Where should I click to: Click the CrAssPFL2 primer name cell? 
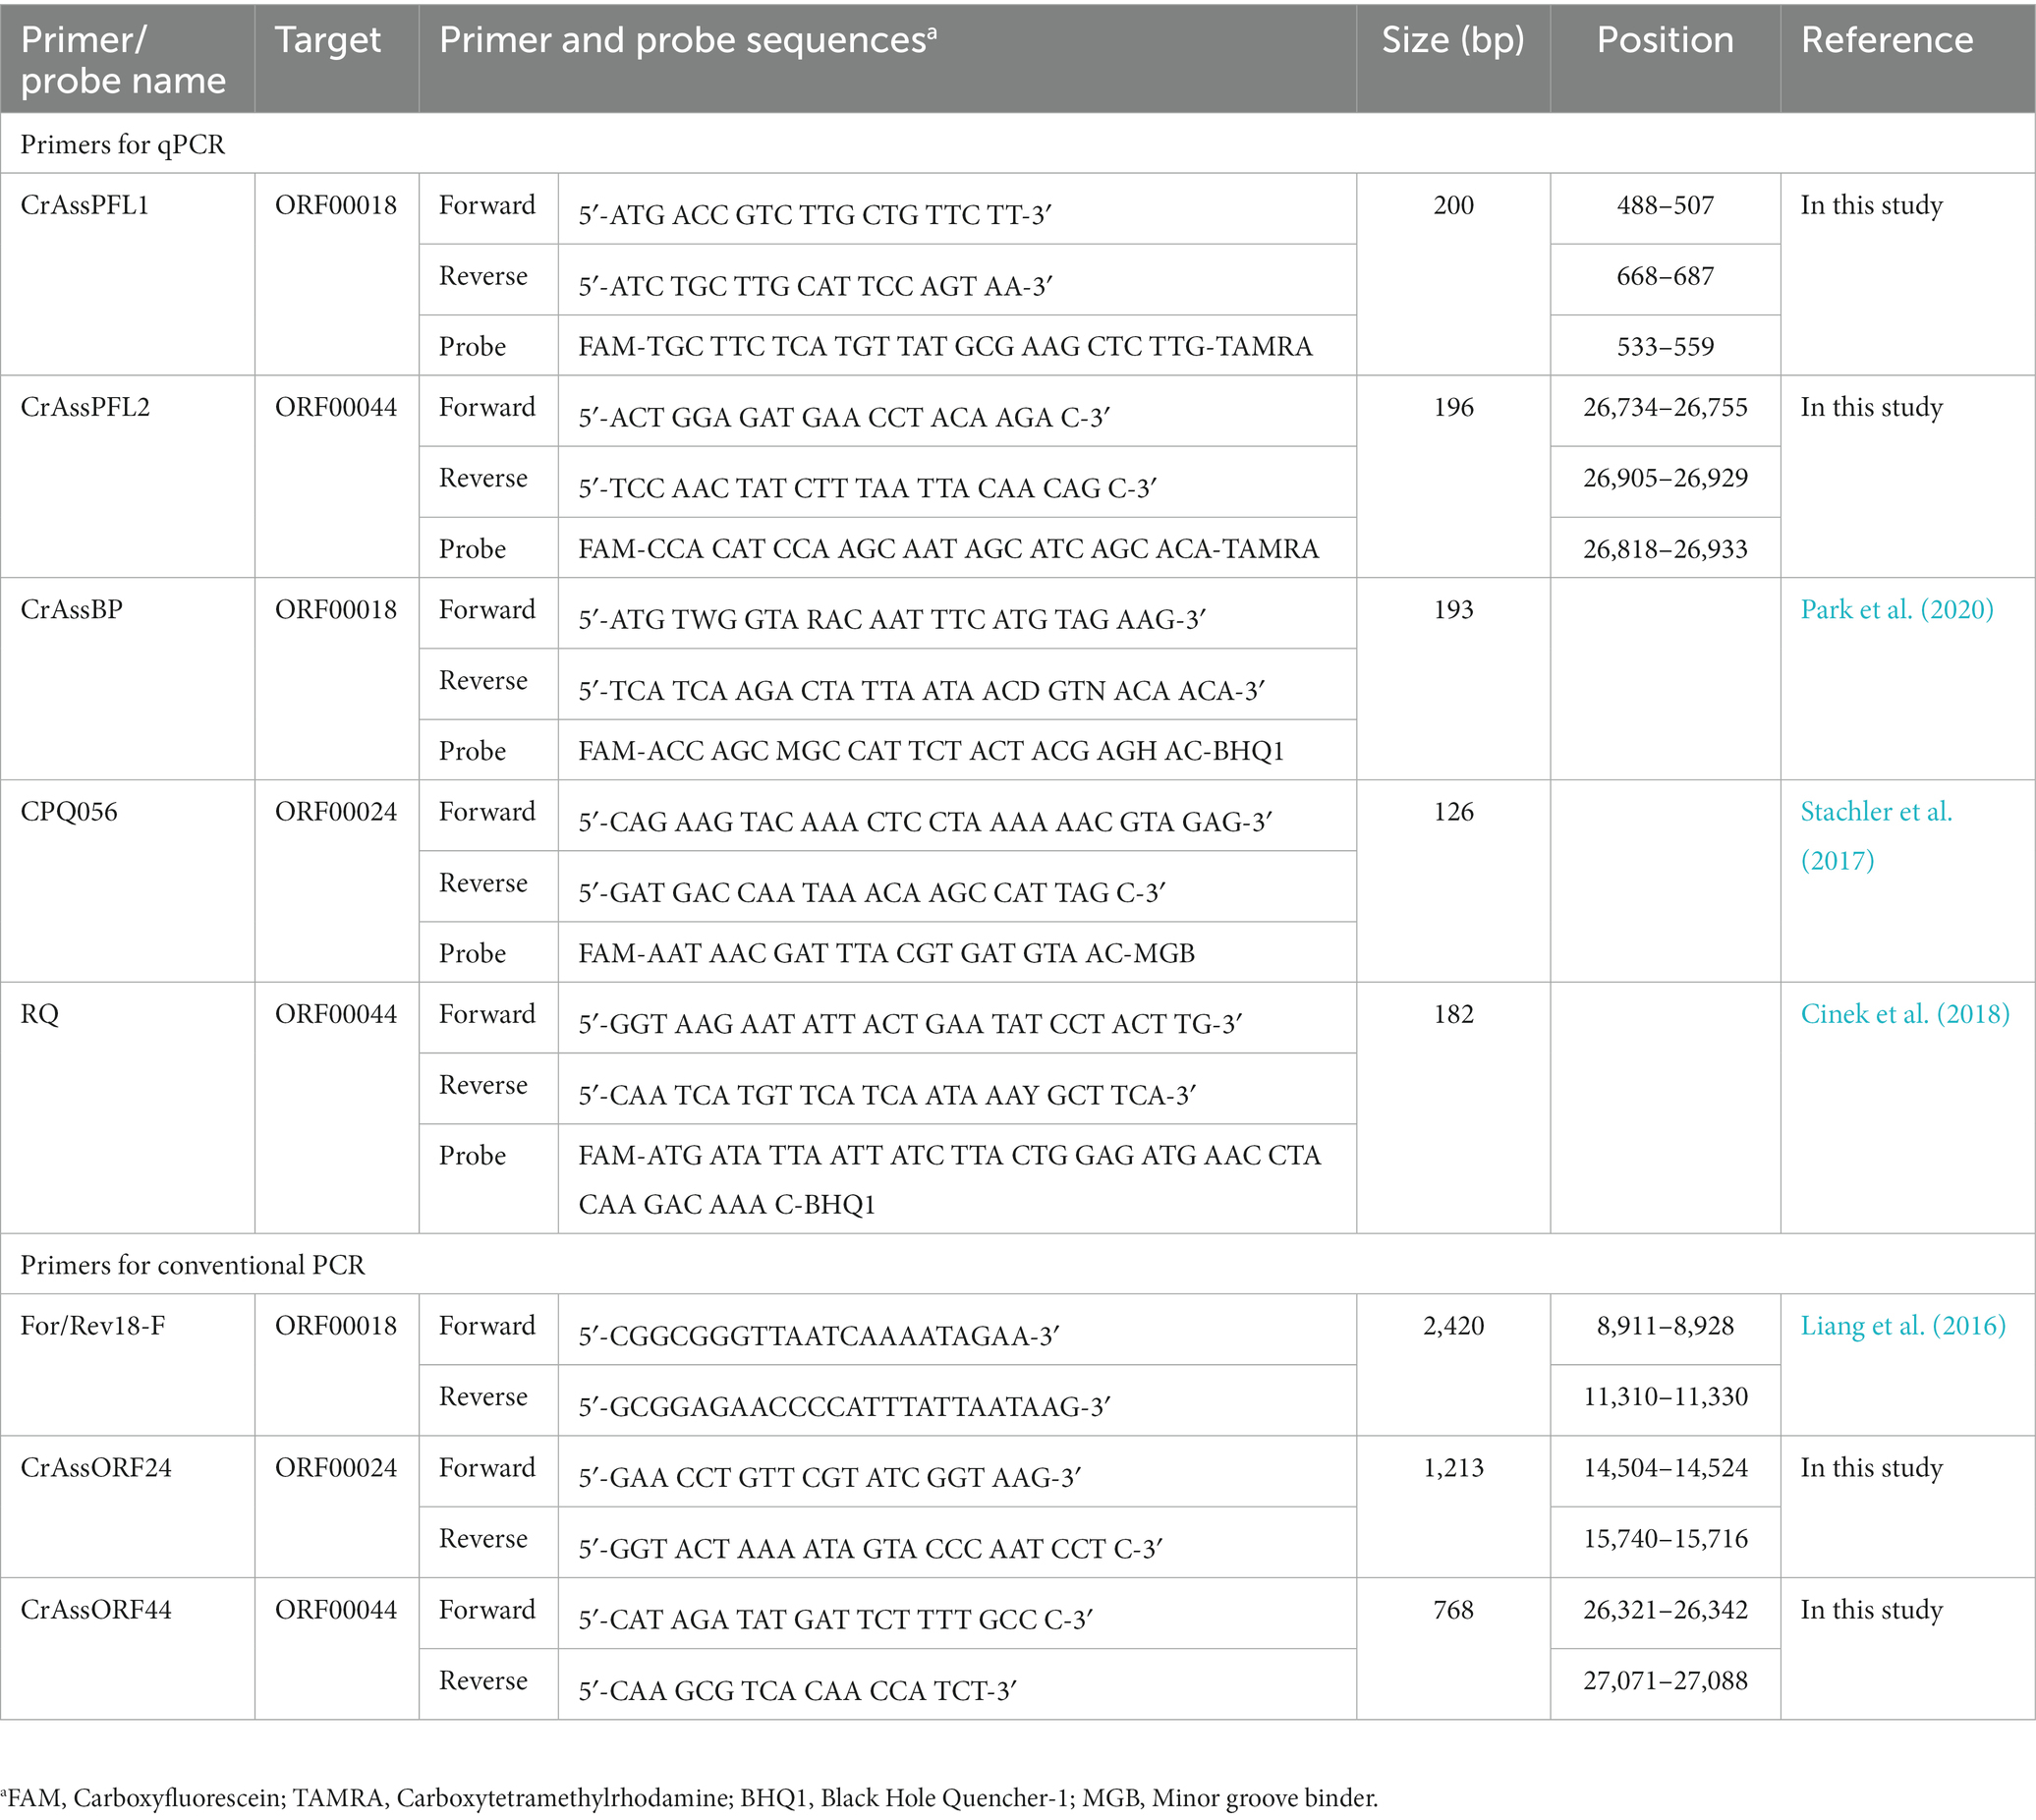(x=127, y=477)
